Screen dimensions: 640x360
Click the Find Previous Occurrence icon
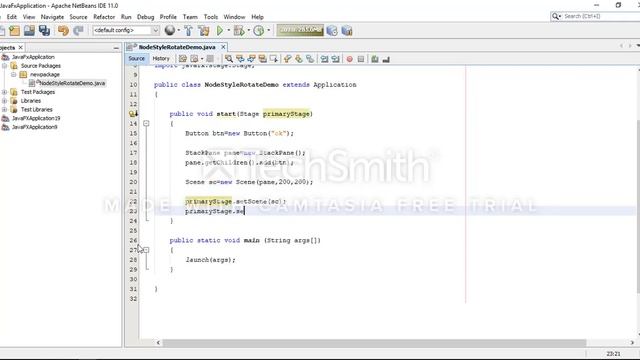coord(240,59)
